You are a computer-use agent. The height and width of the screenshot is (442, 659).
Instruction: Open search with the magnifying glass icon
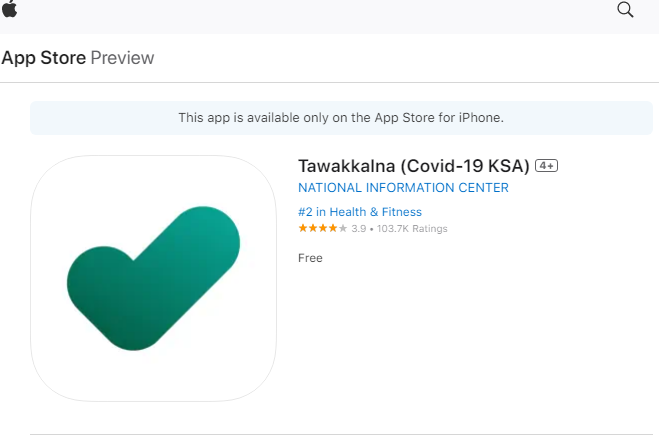[x=625, y=9]
